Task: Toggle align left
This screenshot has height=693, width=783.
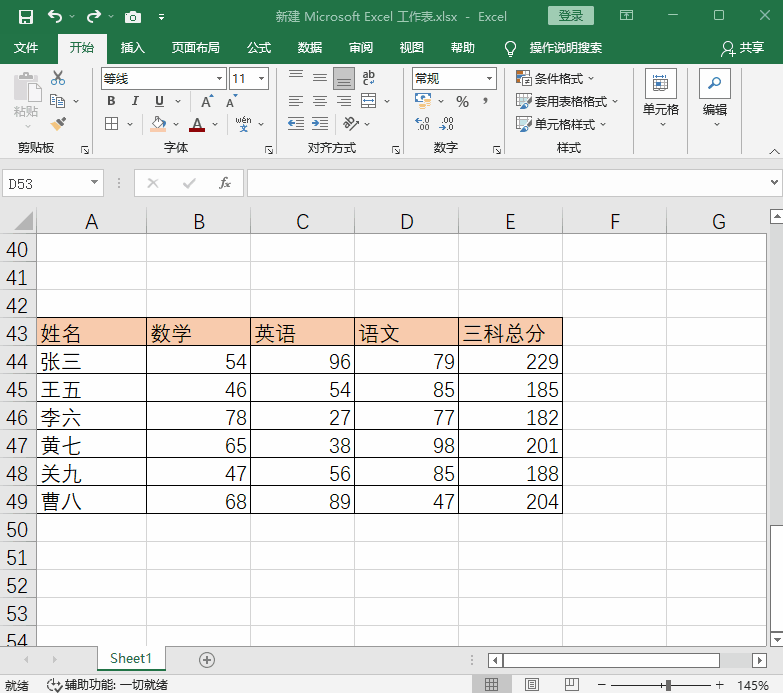Action: [x=296, y=101]
